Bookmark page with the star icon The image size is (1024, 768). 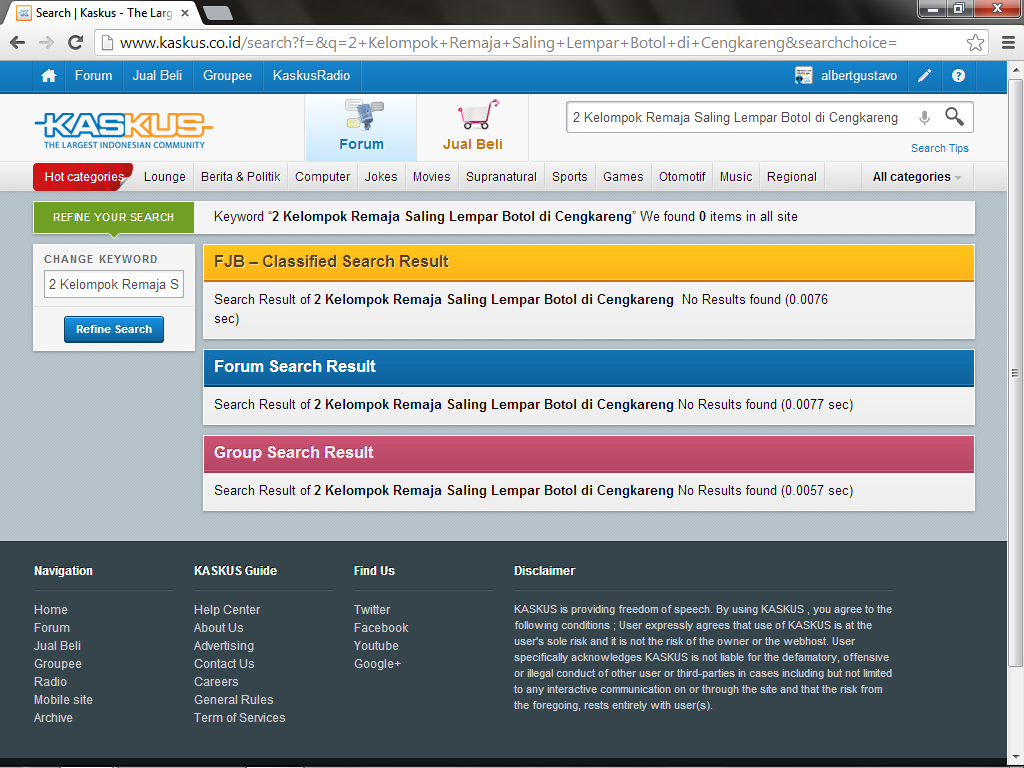point(975,43)
